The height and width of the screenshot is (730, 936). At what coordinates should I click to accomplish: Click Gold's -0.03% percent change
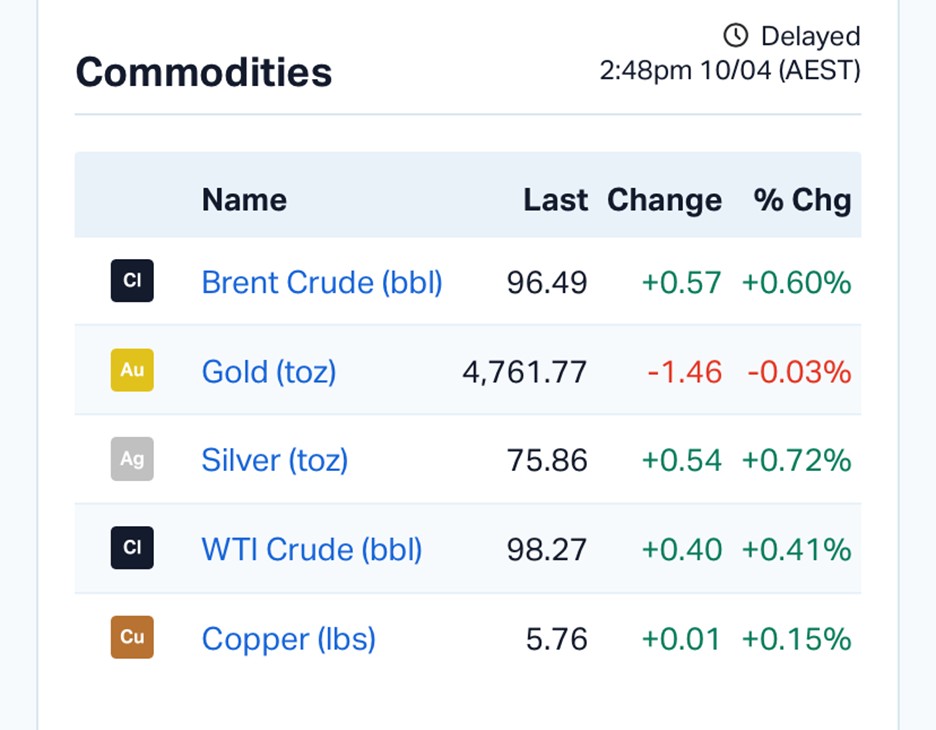(799, 372)
